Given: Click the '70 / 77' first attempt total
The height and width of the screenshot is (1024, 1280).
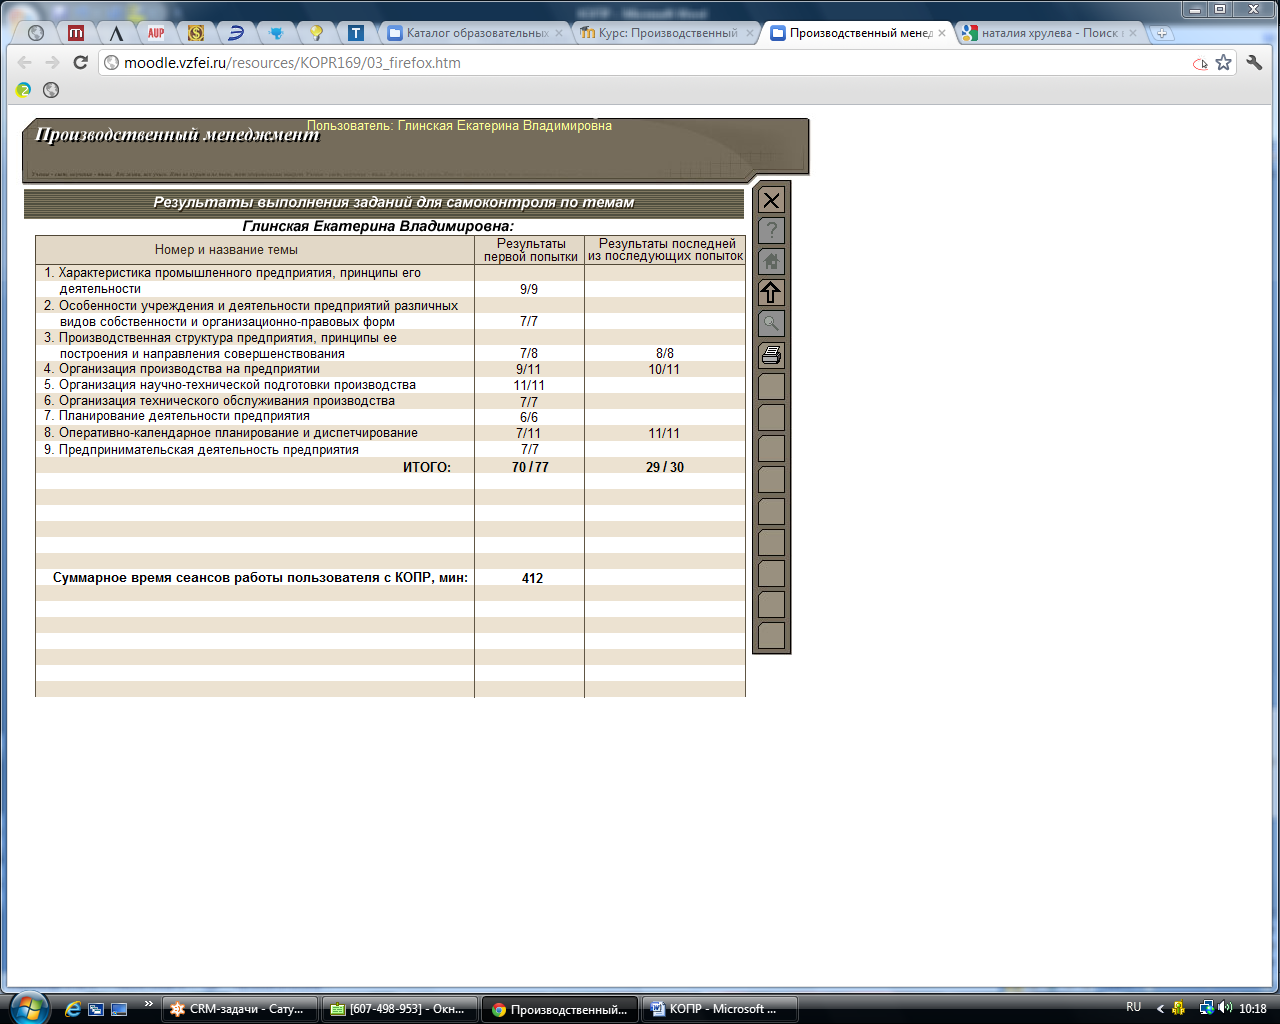Looking at the screenshot, I should coord(530,467).
